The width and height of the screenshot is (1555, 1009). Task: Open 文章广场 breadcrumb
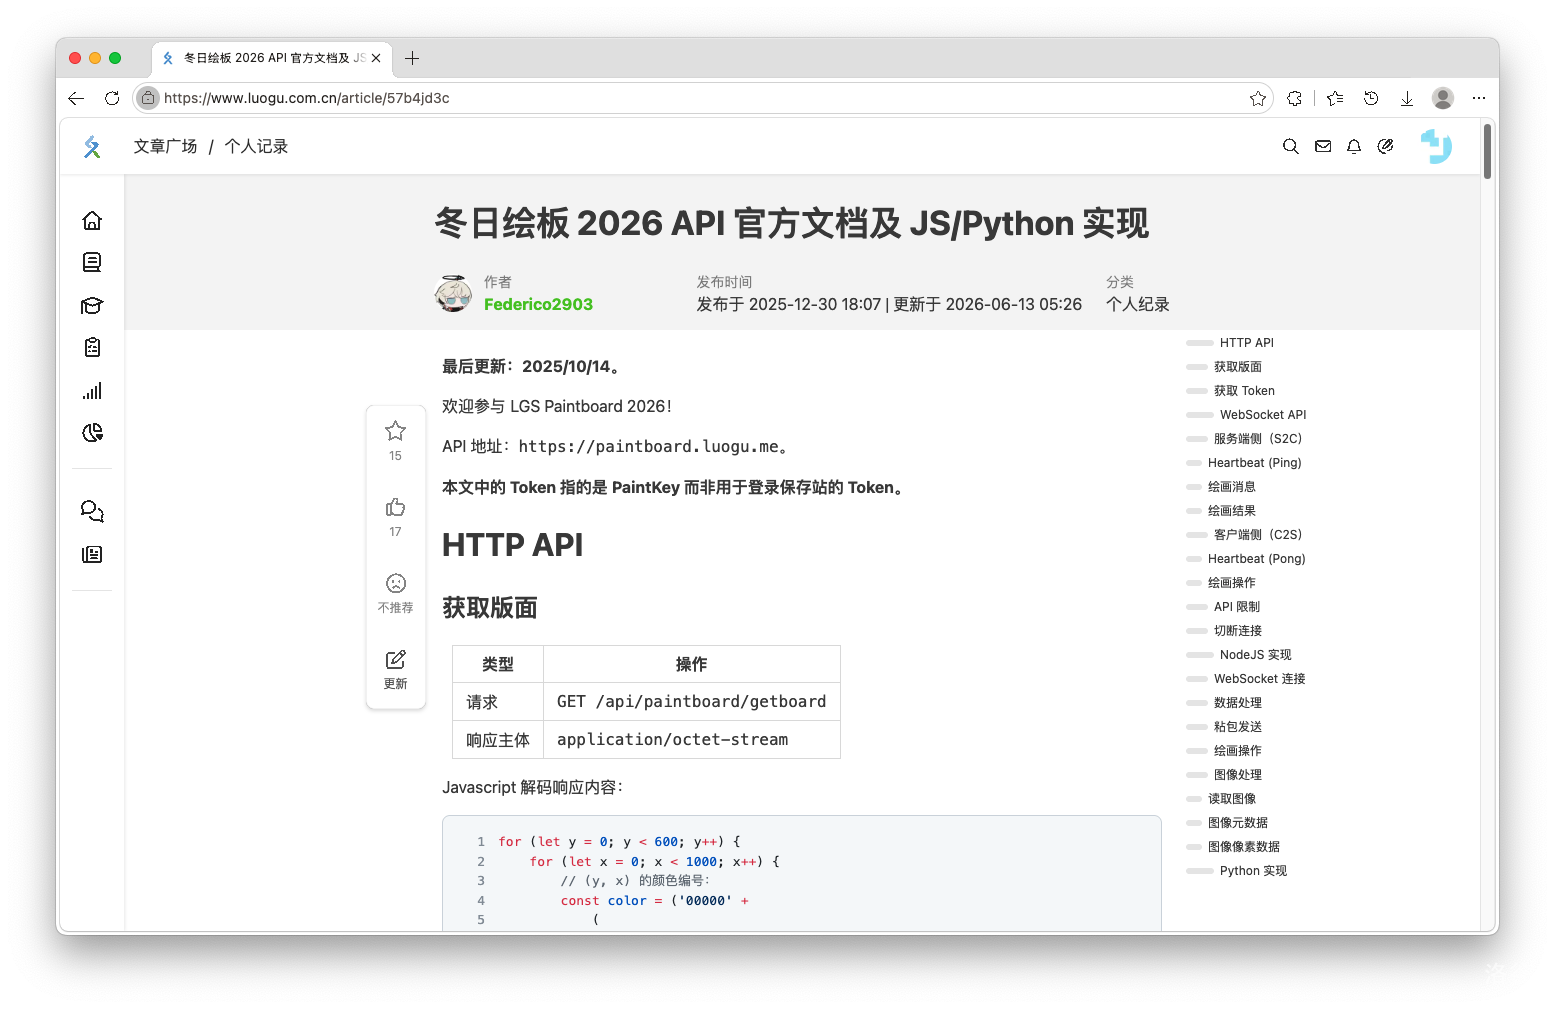[166, 146]
